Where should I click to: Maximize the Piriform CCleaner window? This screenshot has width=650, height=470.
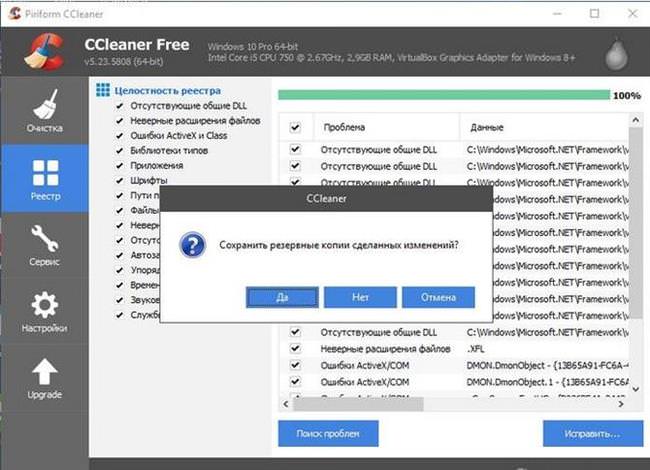pyautogui.click(x=594, y=13)
